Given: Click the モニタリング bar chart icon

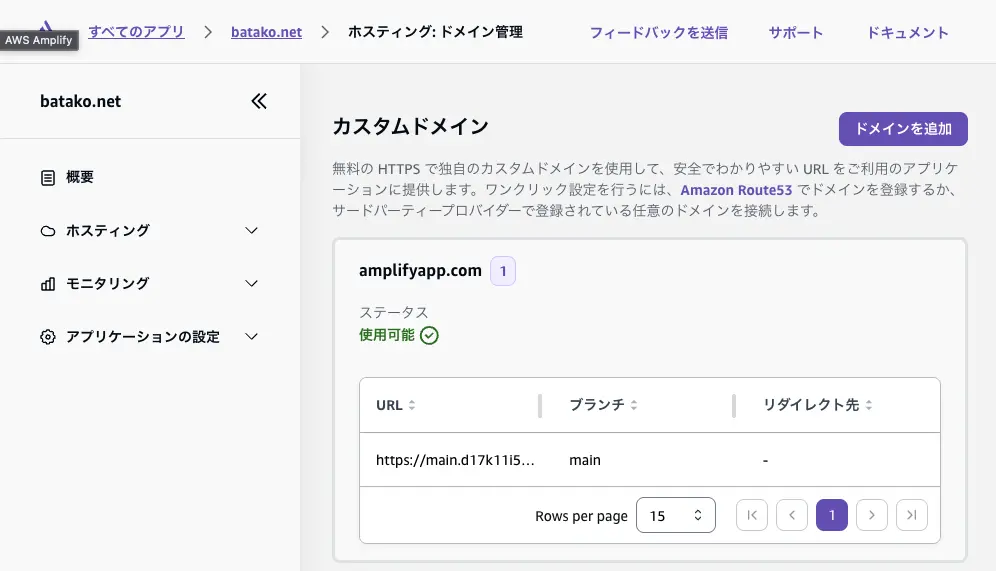Looking at the screenshot, I should coord(48,284).
